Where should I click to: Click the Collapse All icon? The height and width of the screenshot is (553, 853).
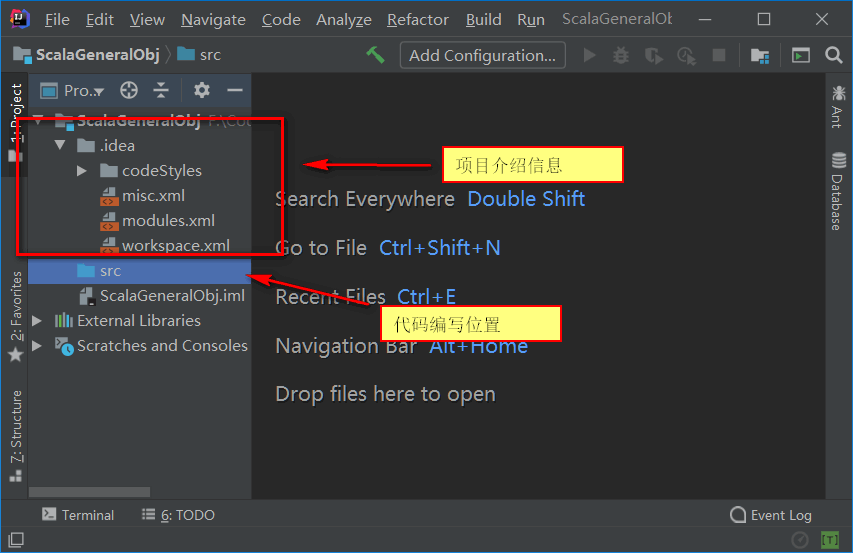(x=161, y=90)
